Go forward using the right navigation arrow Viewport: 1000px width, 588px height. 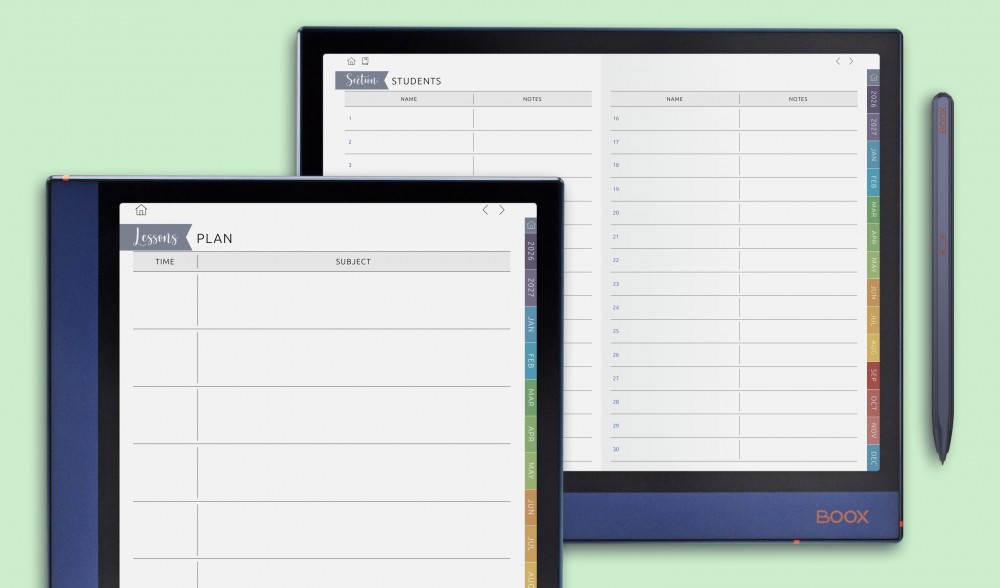pos(851,61)
